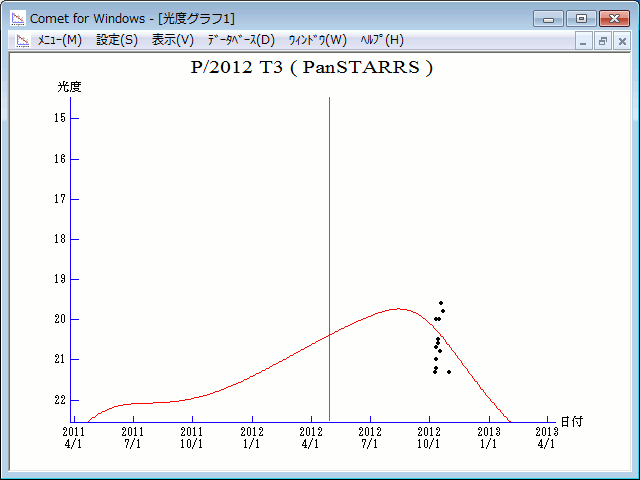Click the 2012 7/1 date tick label
This screenshot has height=480, width=640.
[371, 437]
